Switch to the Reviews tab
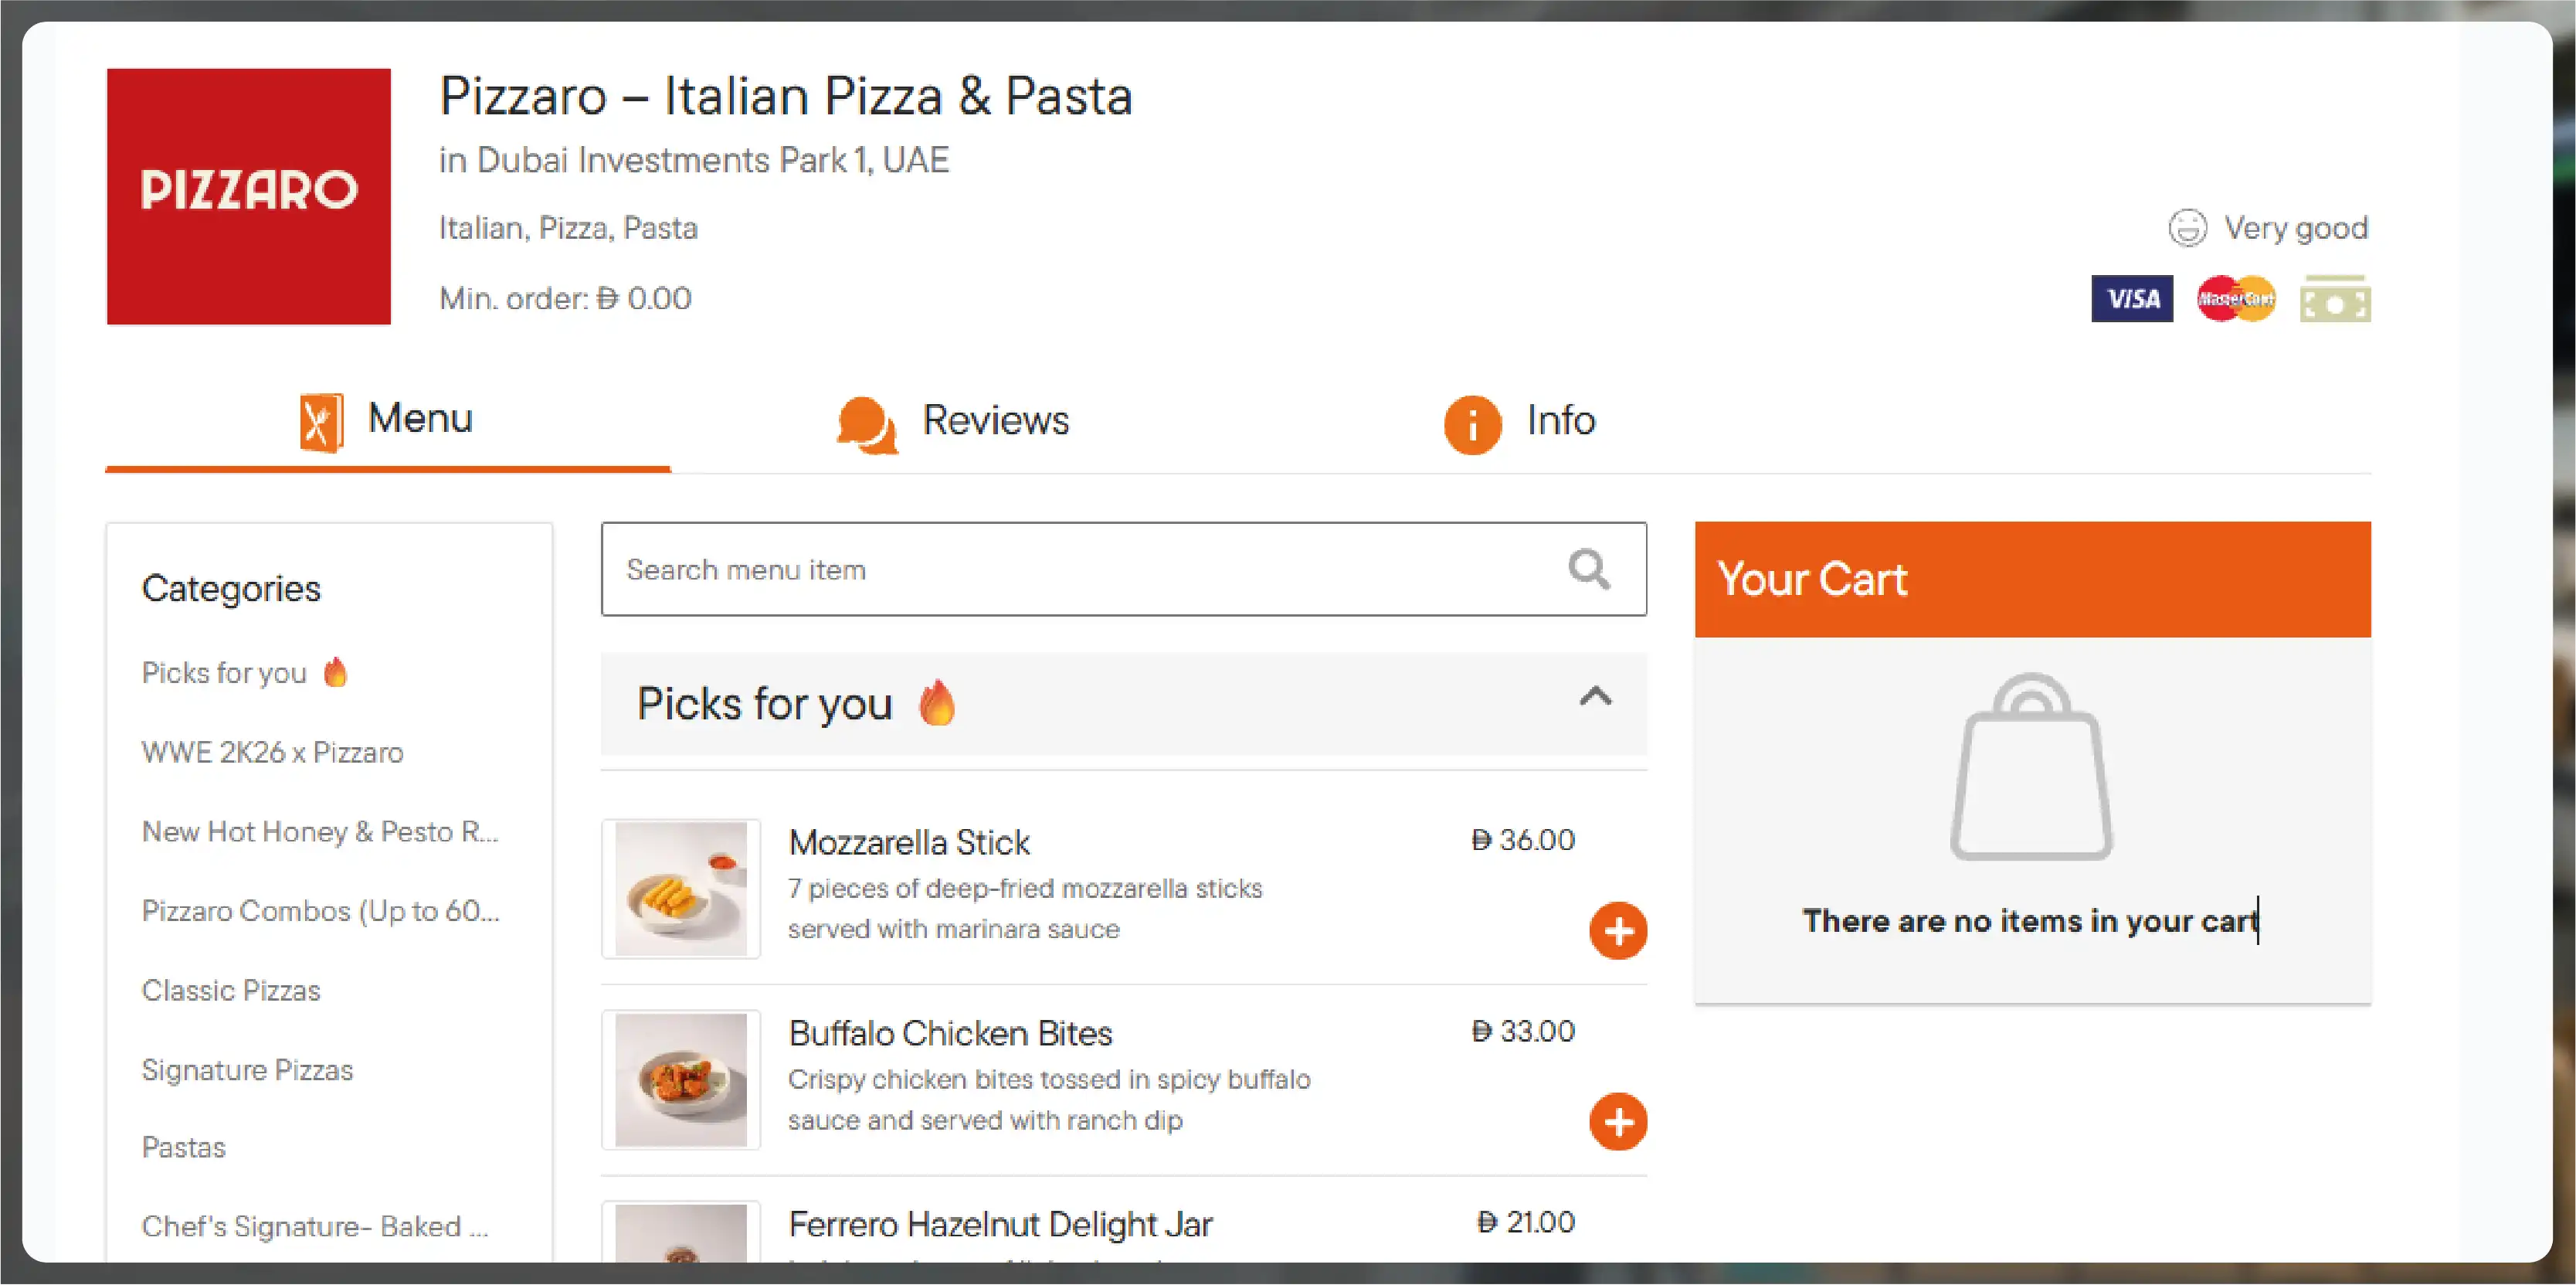 tap(953, 421)
